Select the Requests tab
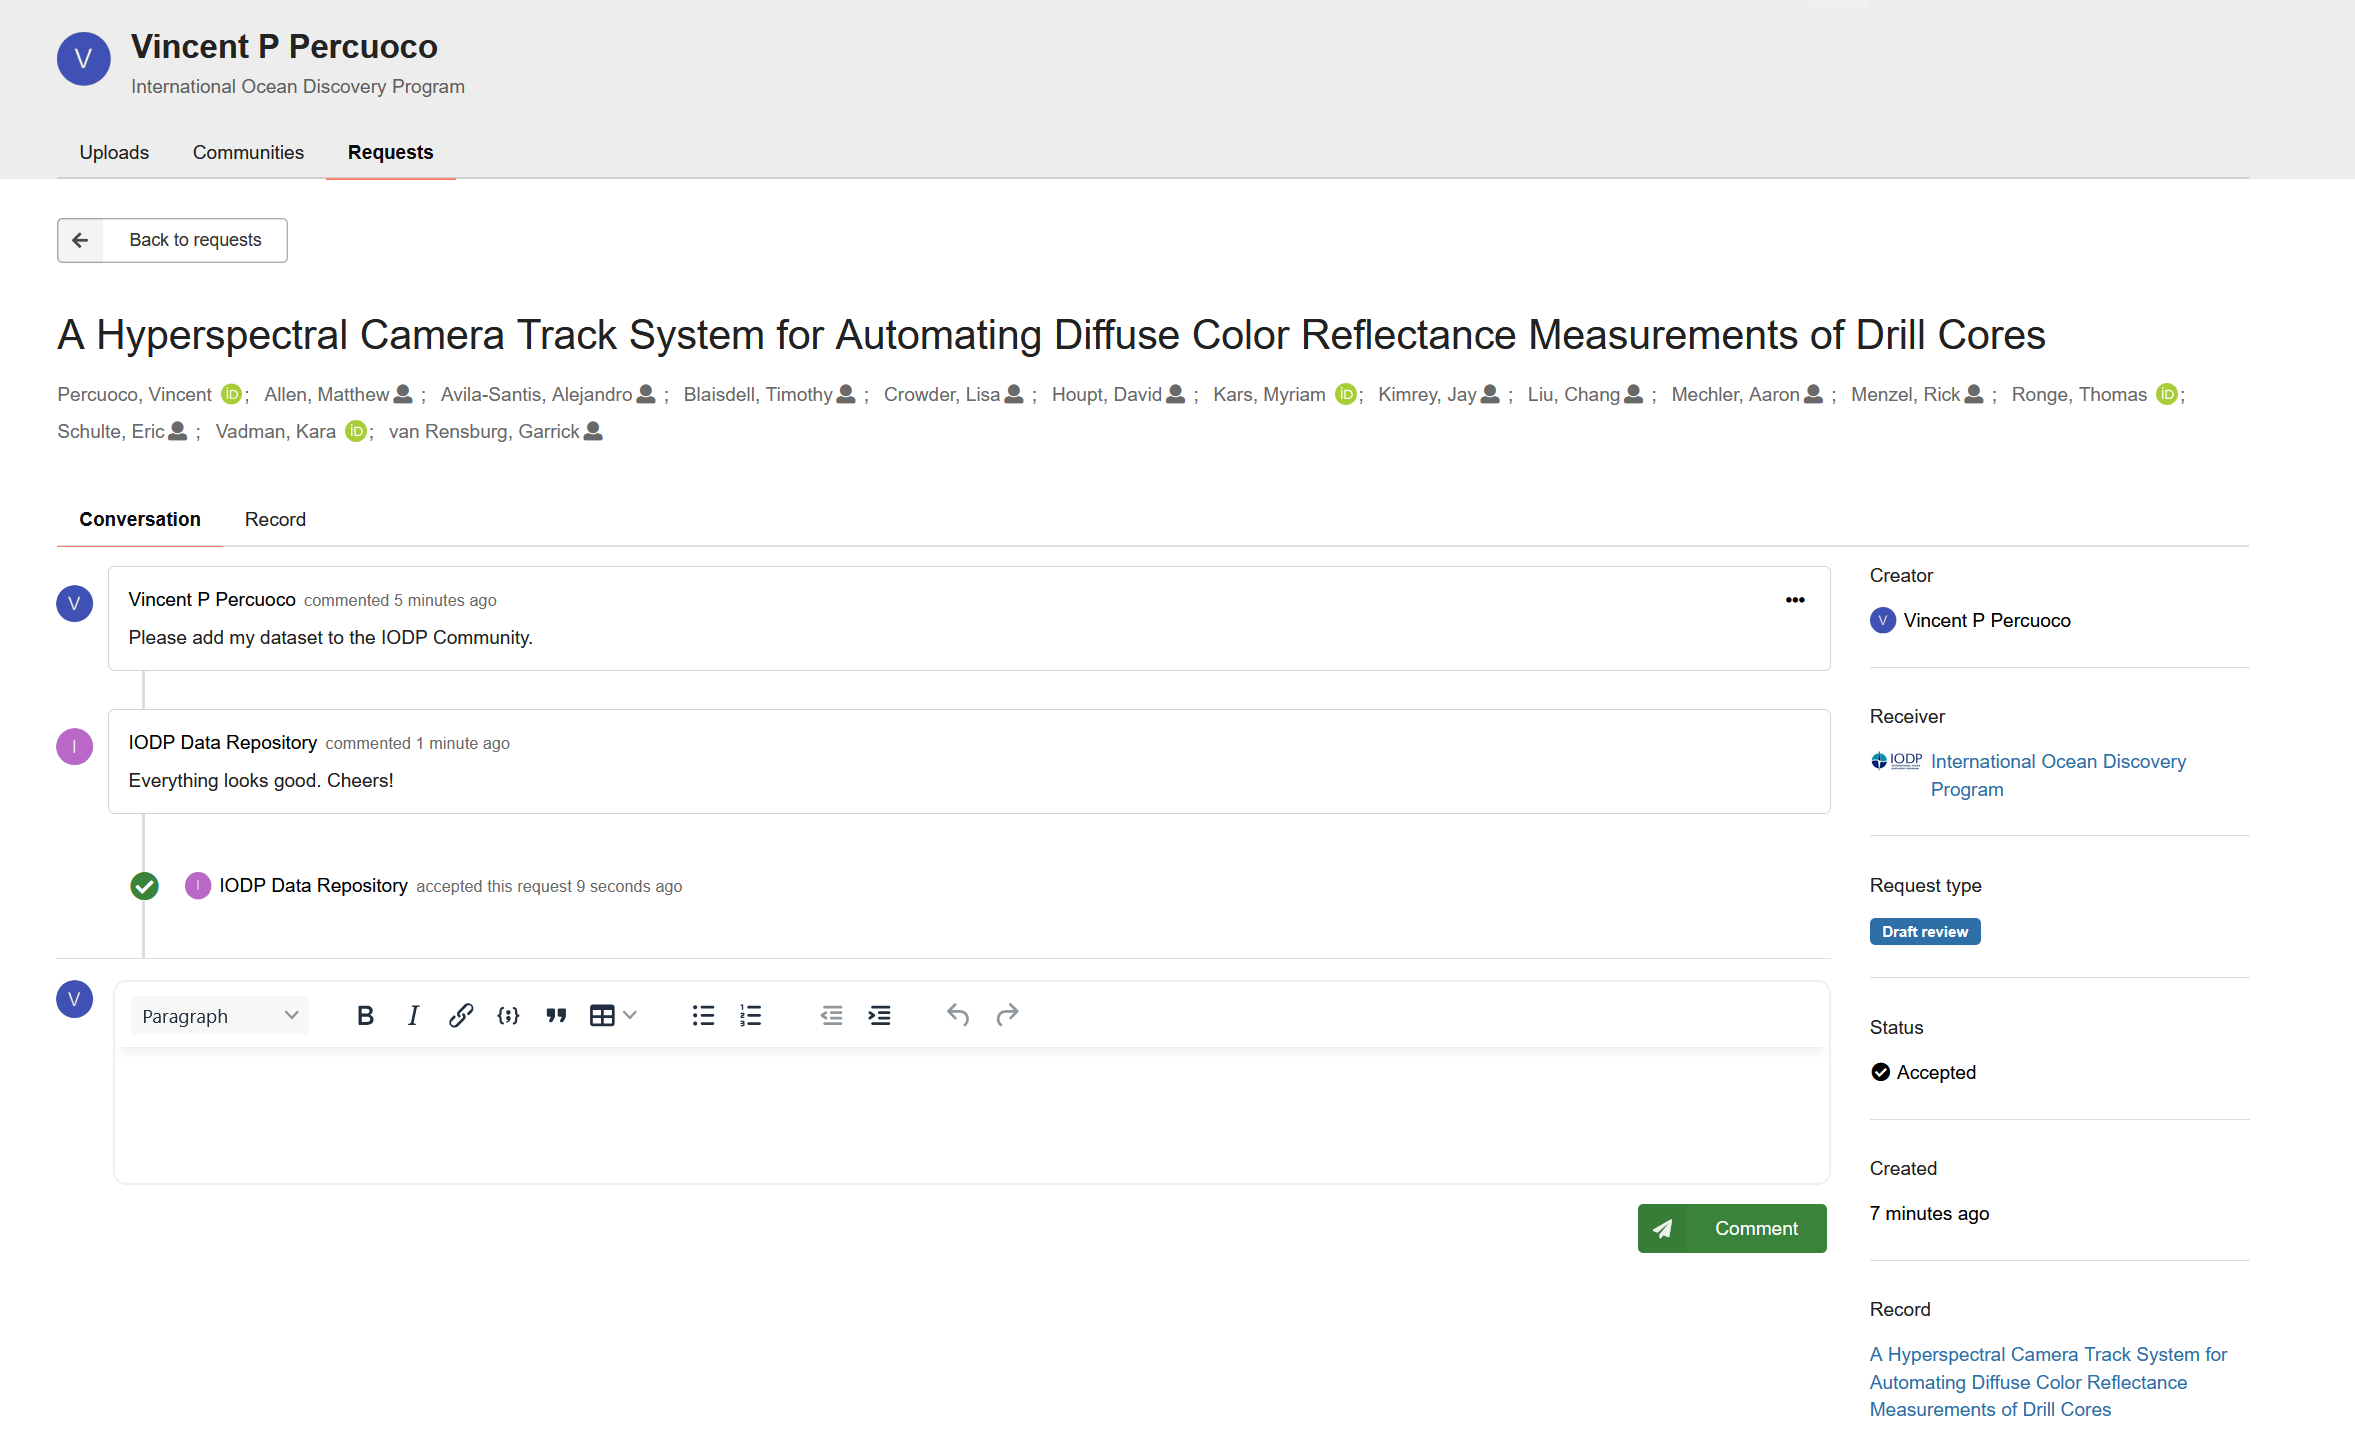Viewport: 2355px width, 1444px height. 390,152
